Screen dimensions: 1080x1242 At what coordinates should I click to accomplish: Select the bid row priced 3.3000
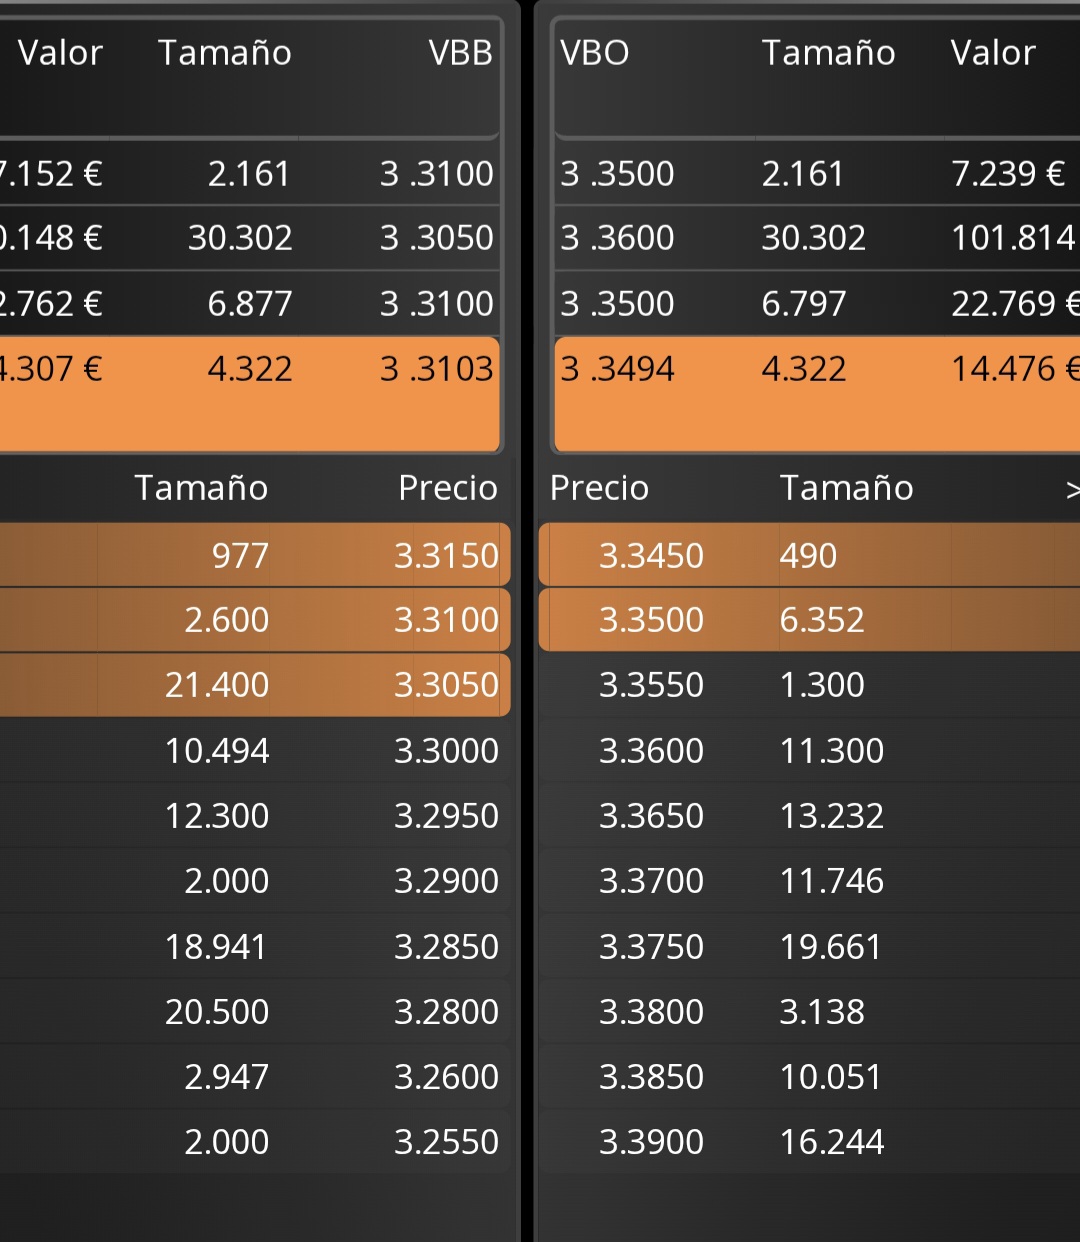click(255, 751)
